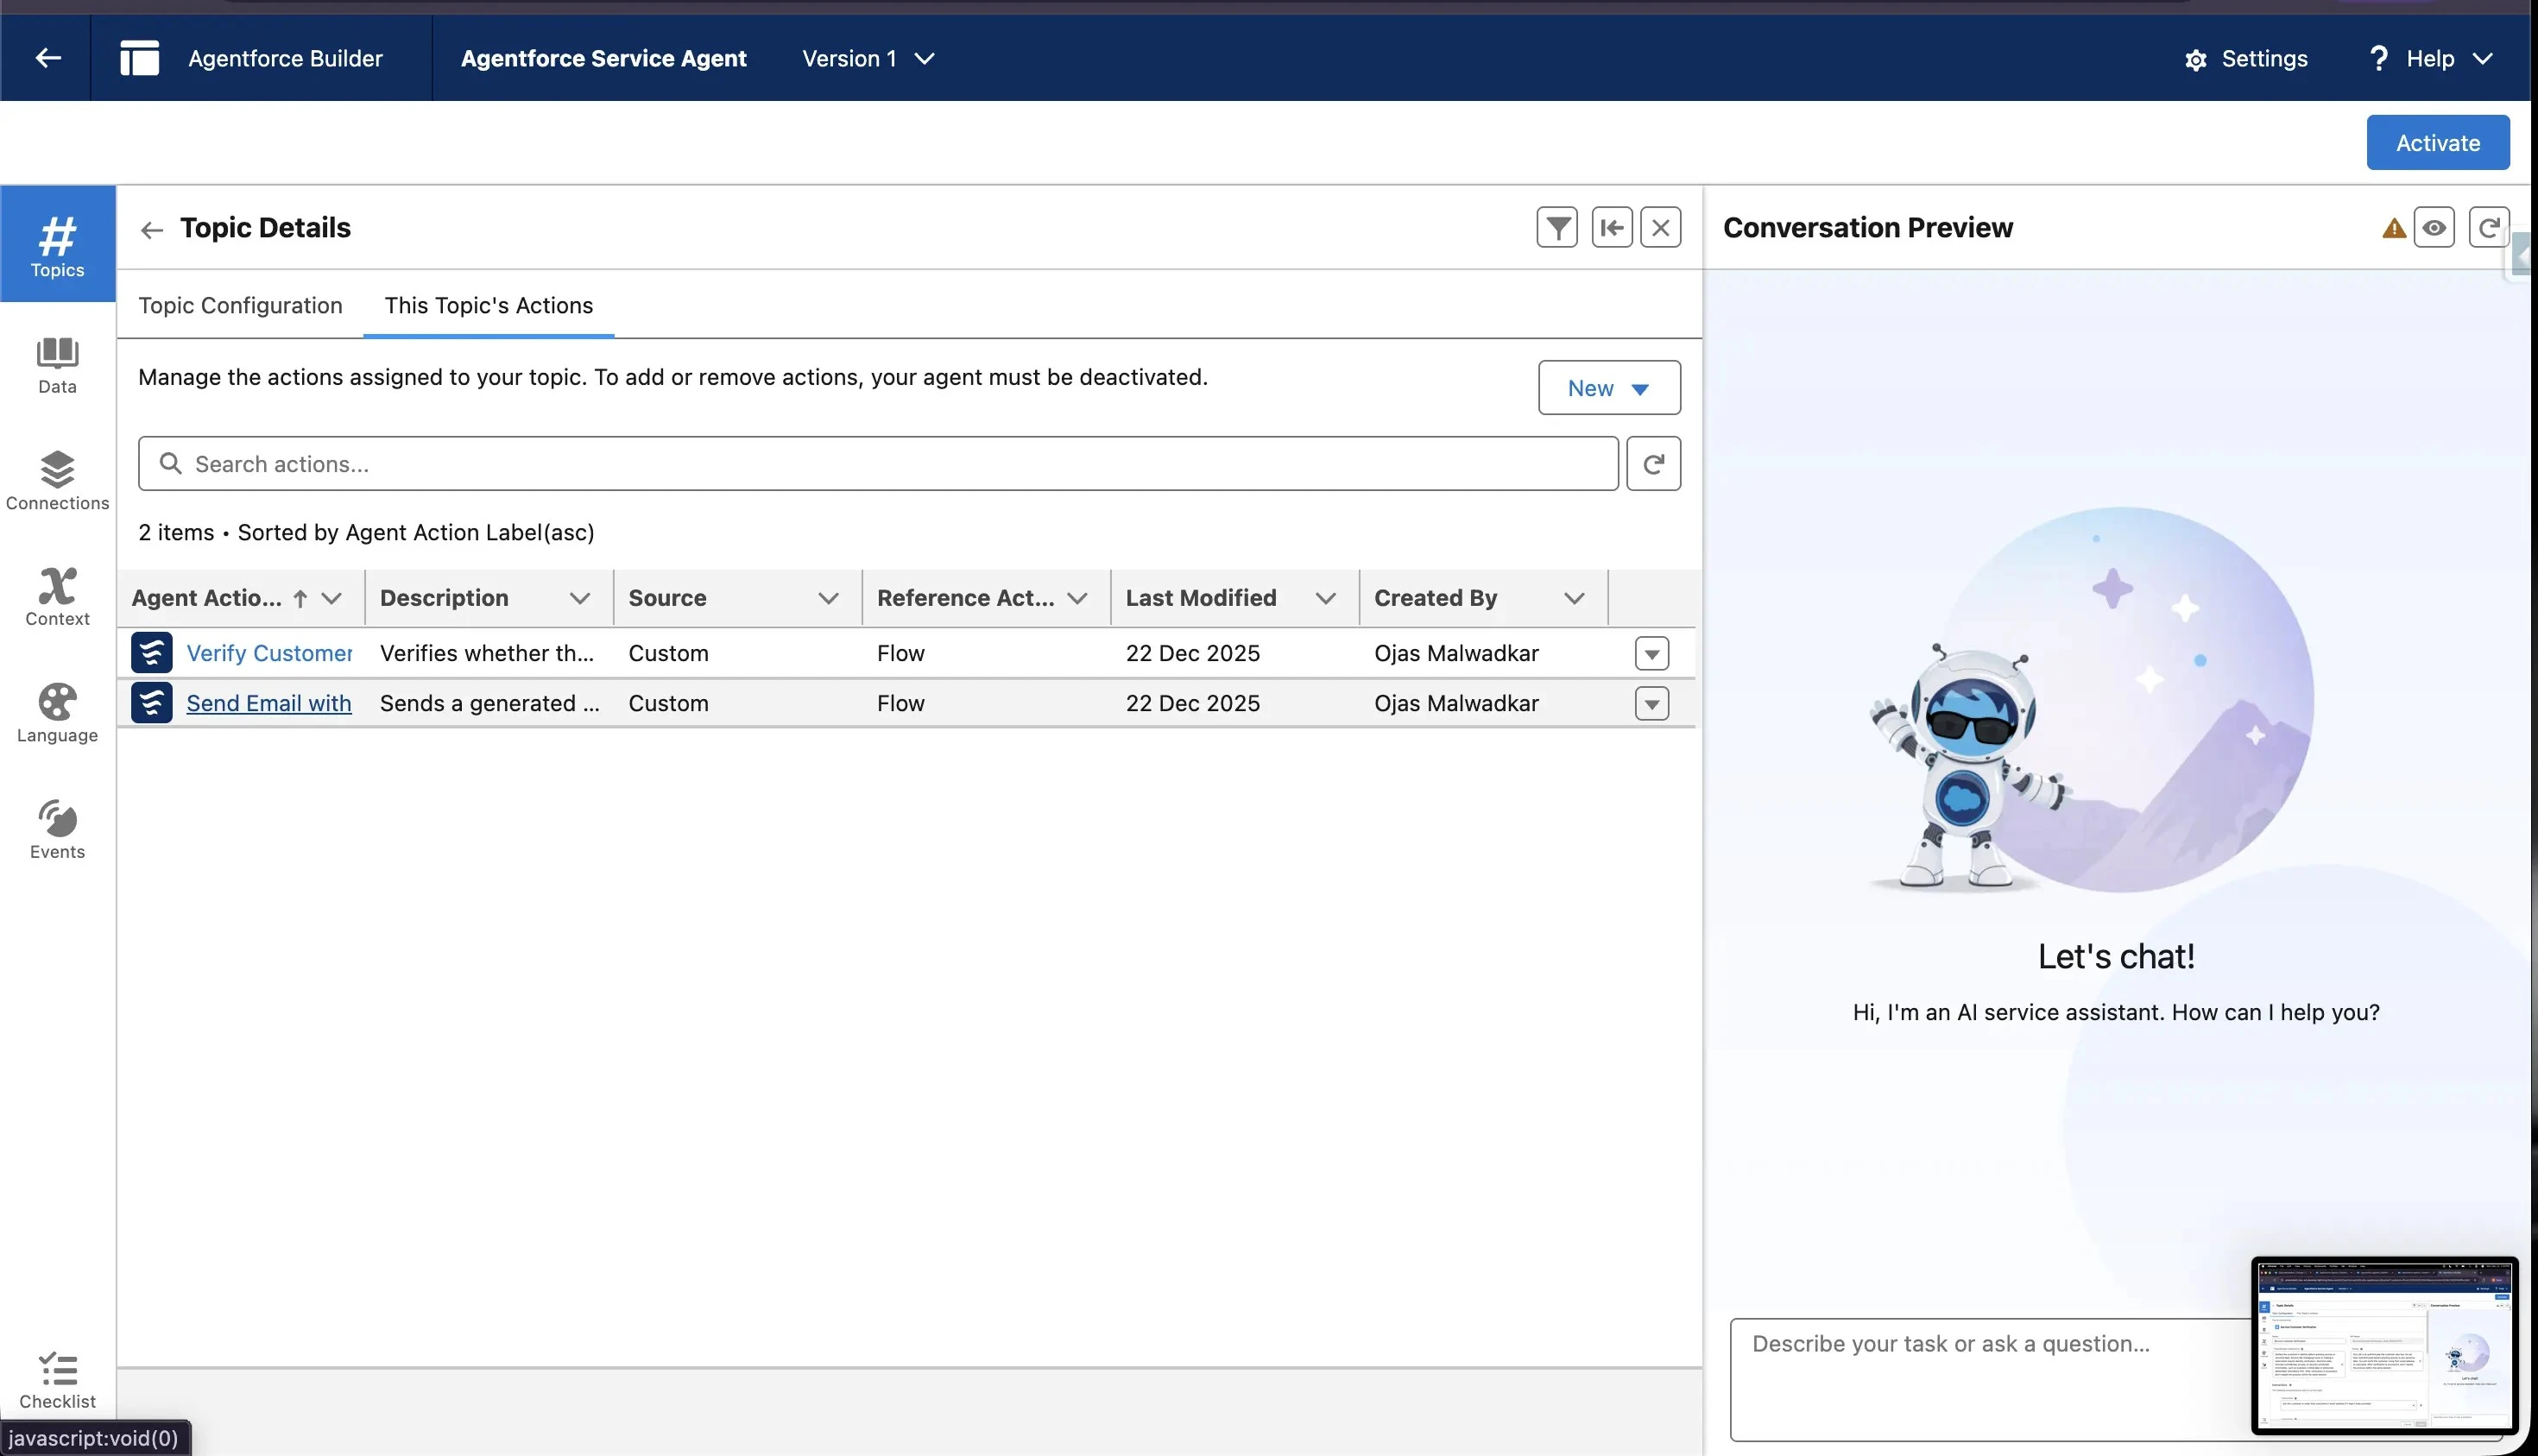Open the Data sidebar panel
The image size is (2538, 1456).
pyautogui.click(x=57, y=365)
